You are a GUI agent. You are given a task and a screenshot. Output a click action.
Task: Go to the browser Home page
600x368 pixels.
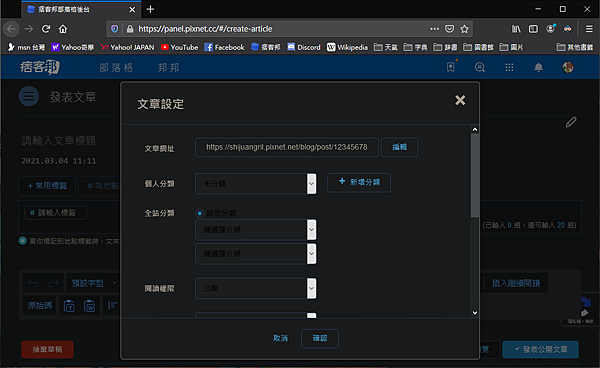coord(63,29)
